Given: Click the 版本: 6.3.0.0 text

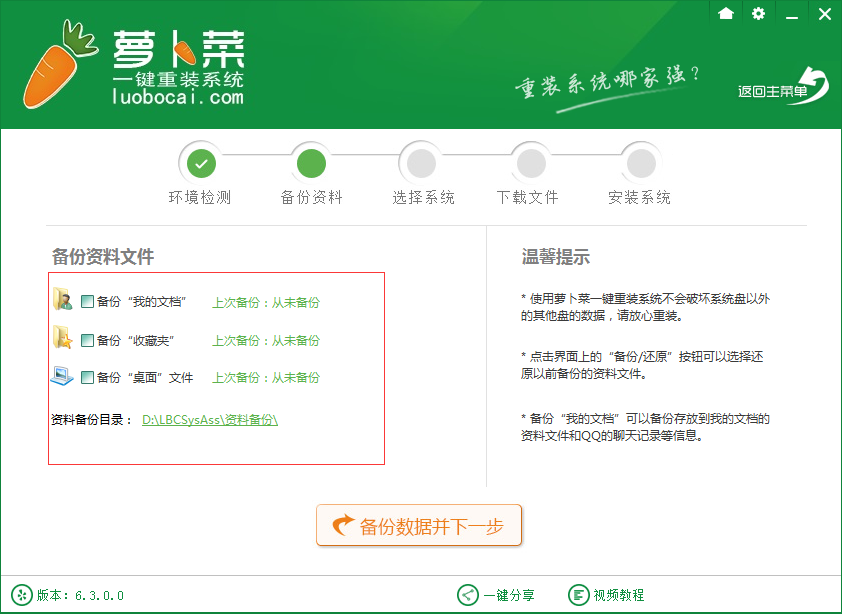Looking at the screenshot, I should [x=80, y=595].
